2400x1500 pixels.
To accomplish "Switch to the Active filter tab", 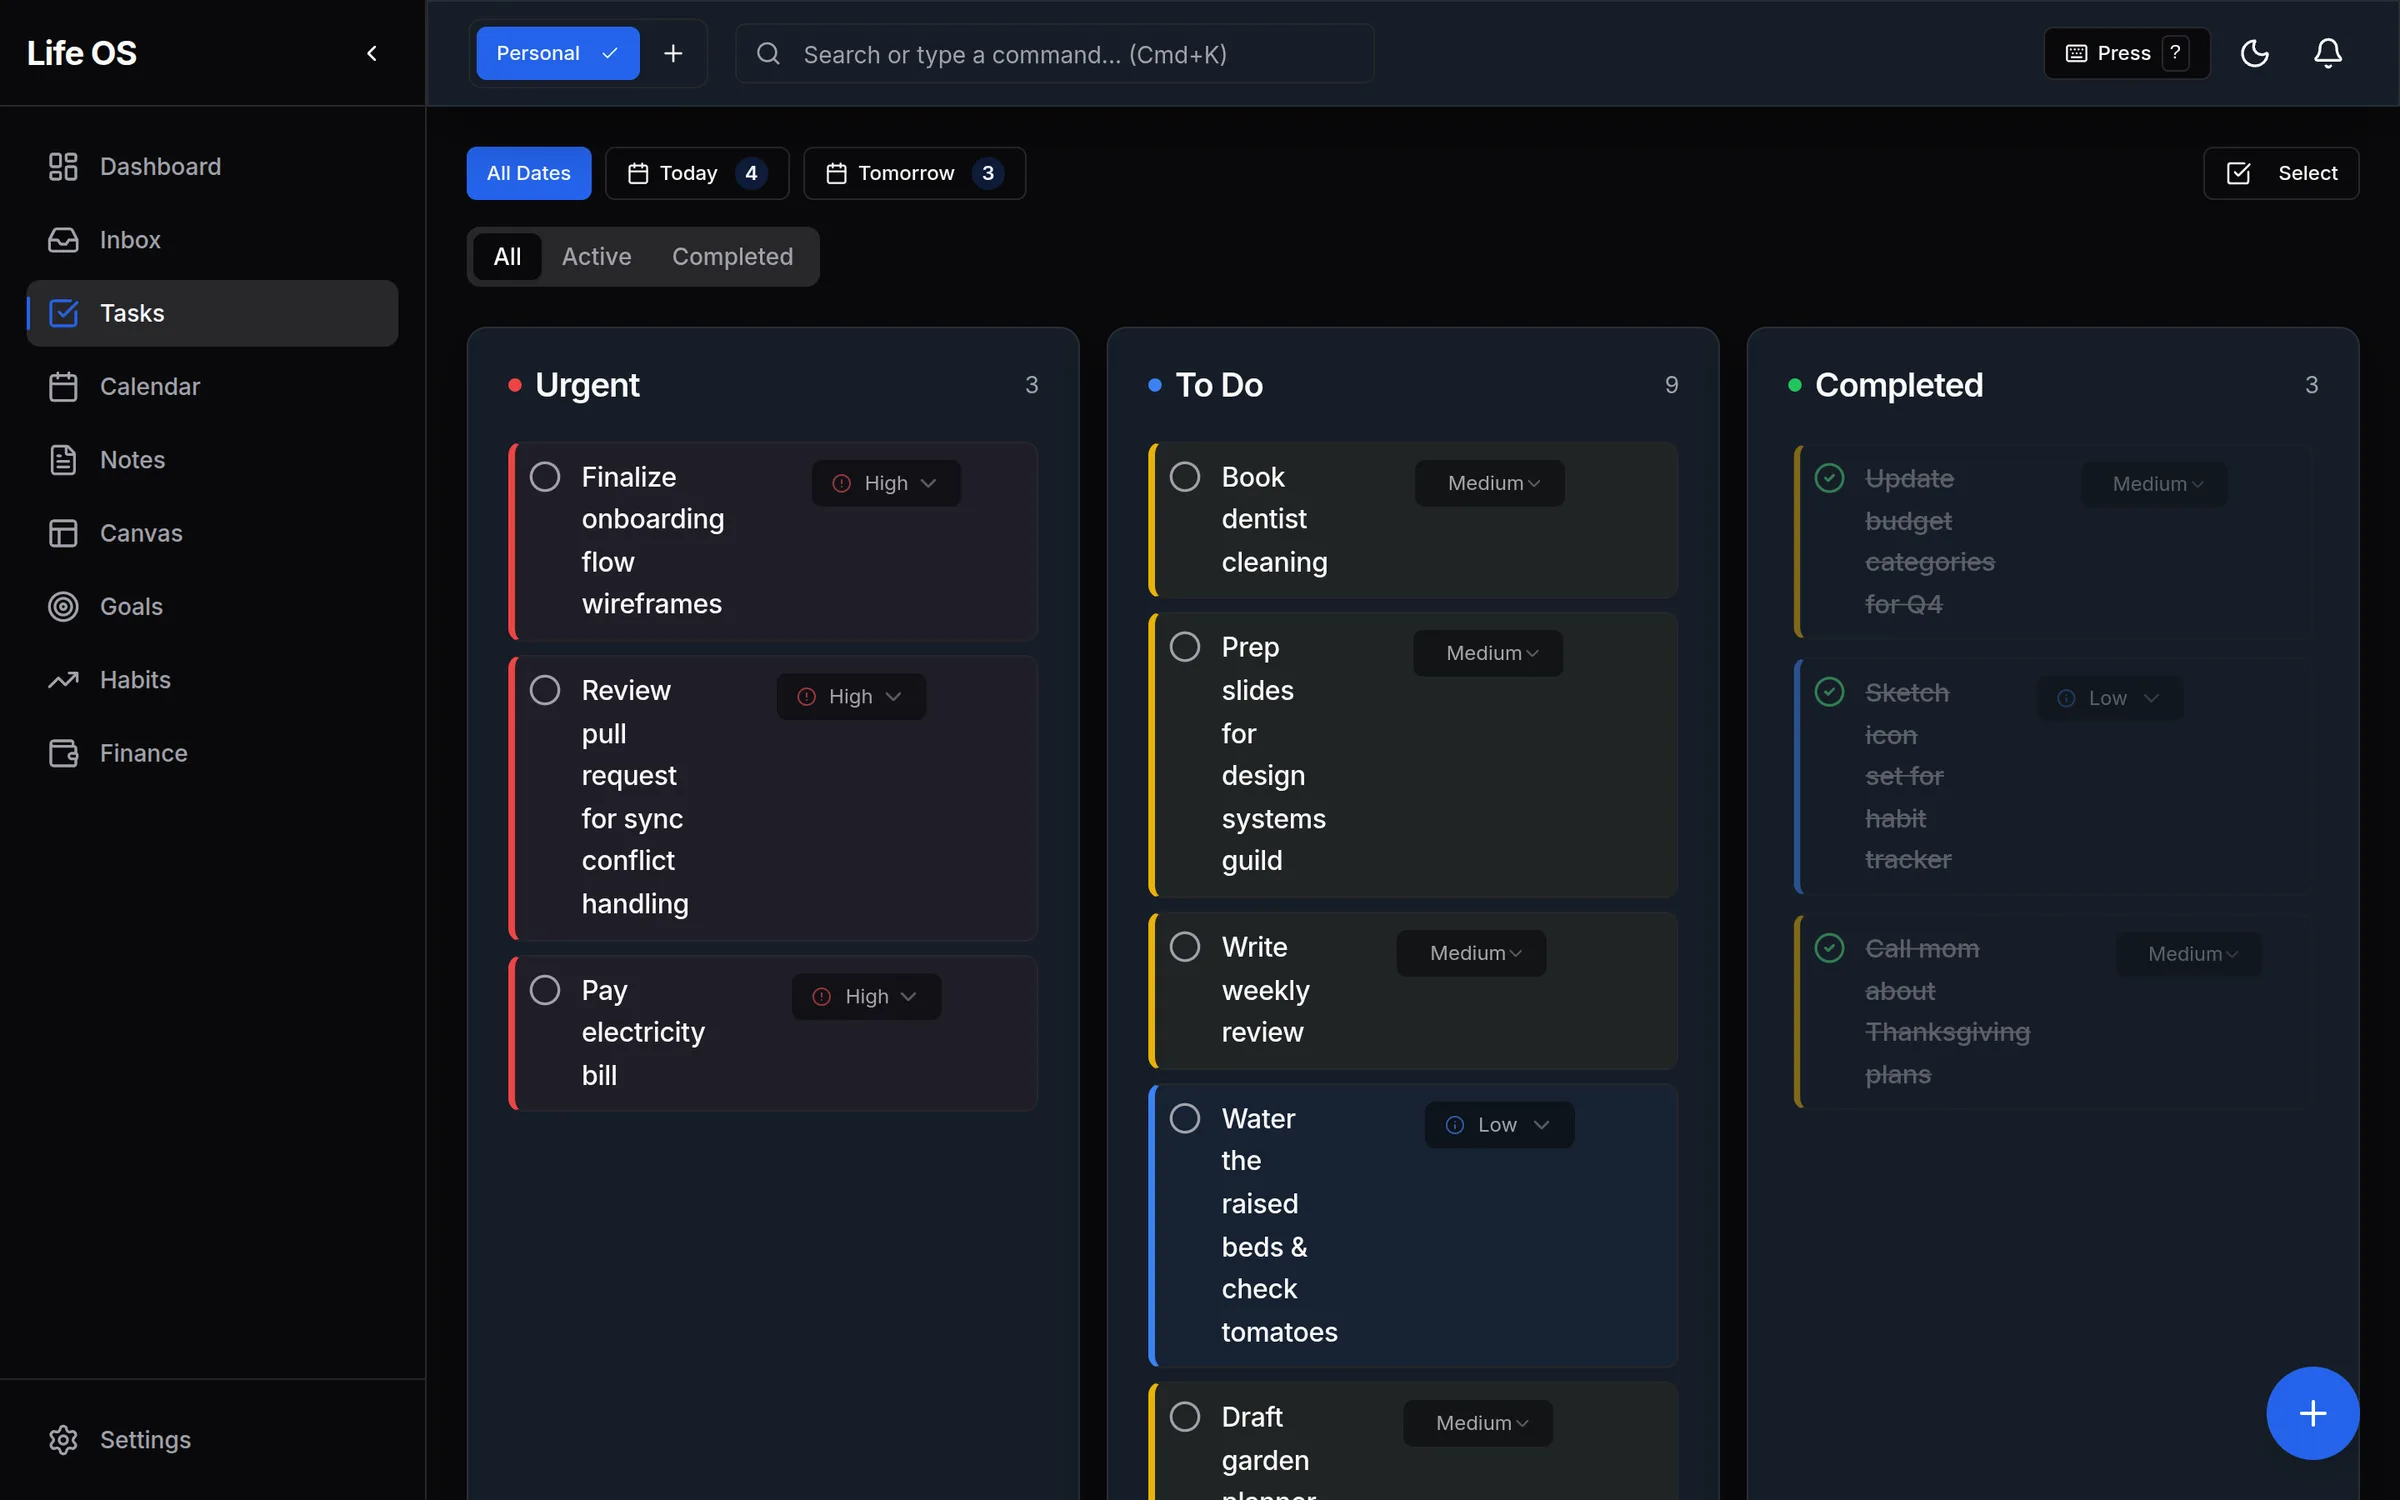I will [596, 257].
